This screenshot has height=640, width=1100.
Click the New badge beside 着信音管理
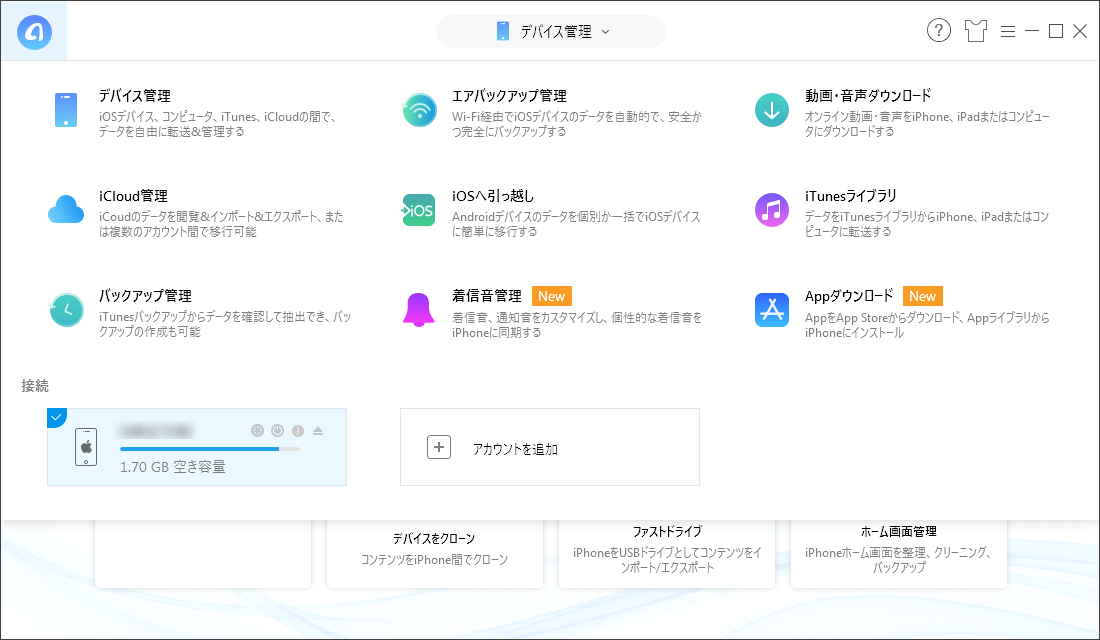[x=551, y=296]
